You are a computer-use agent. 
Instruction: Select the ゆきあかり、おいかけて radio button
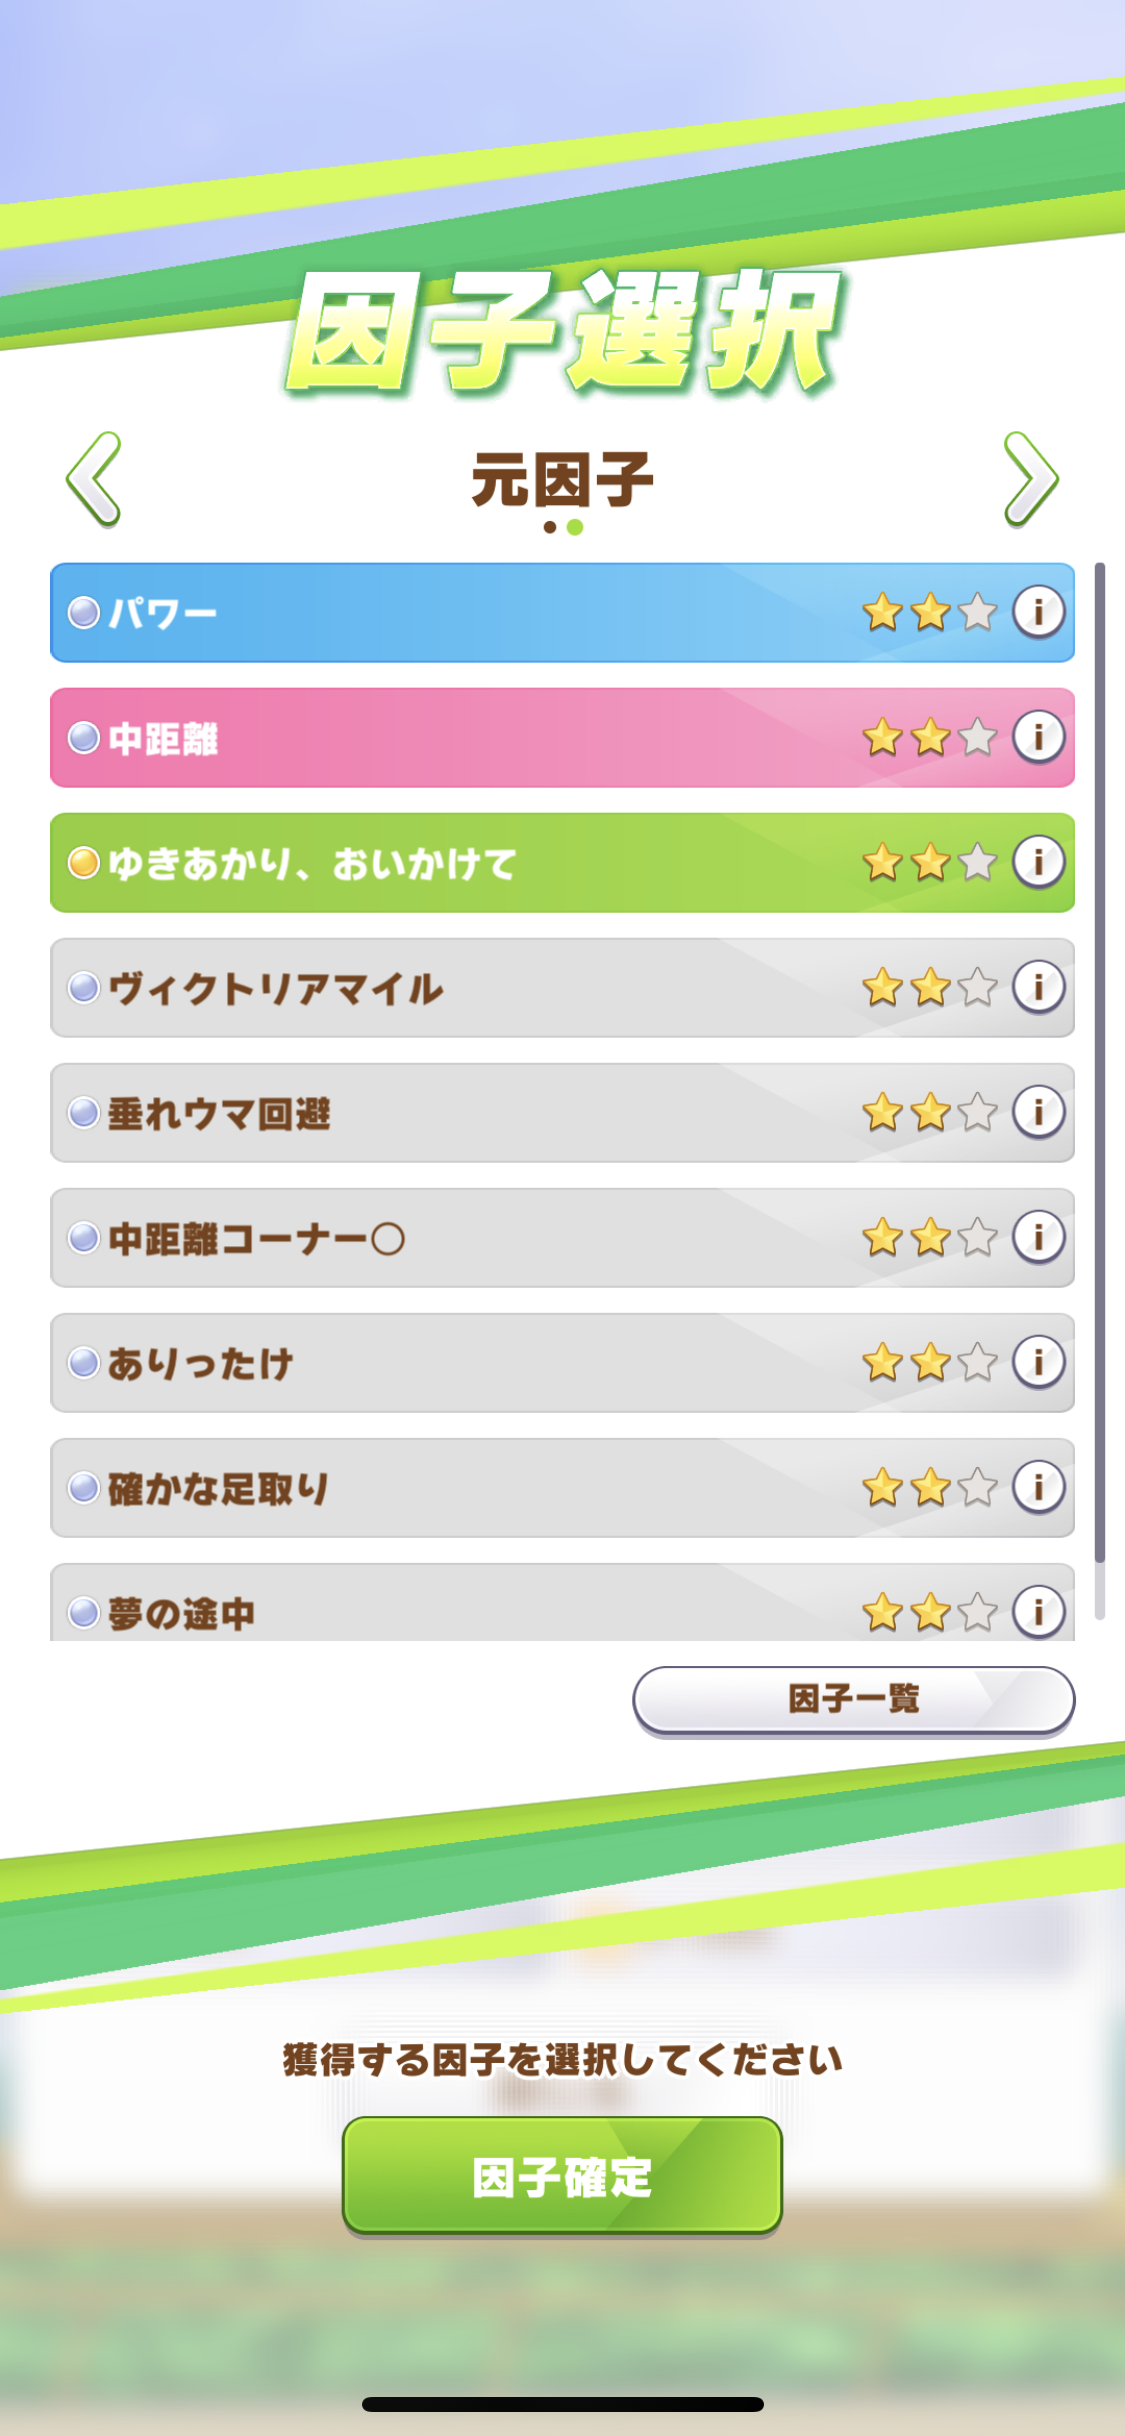coord(84,862)
